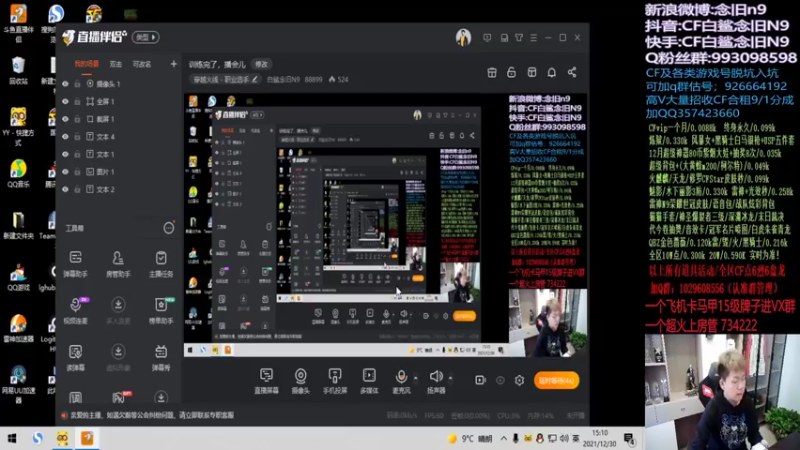Hide the 截屏 1 source
The height and width of the screenshot is (450, 800).
click(65, 119)
